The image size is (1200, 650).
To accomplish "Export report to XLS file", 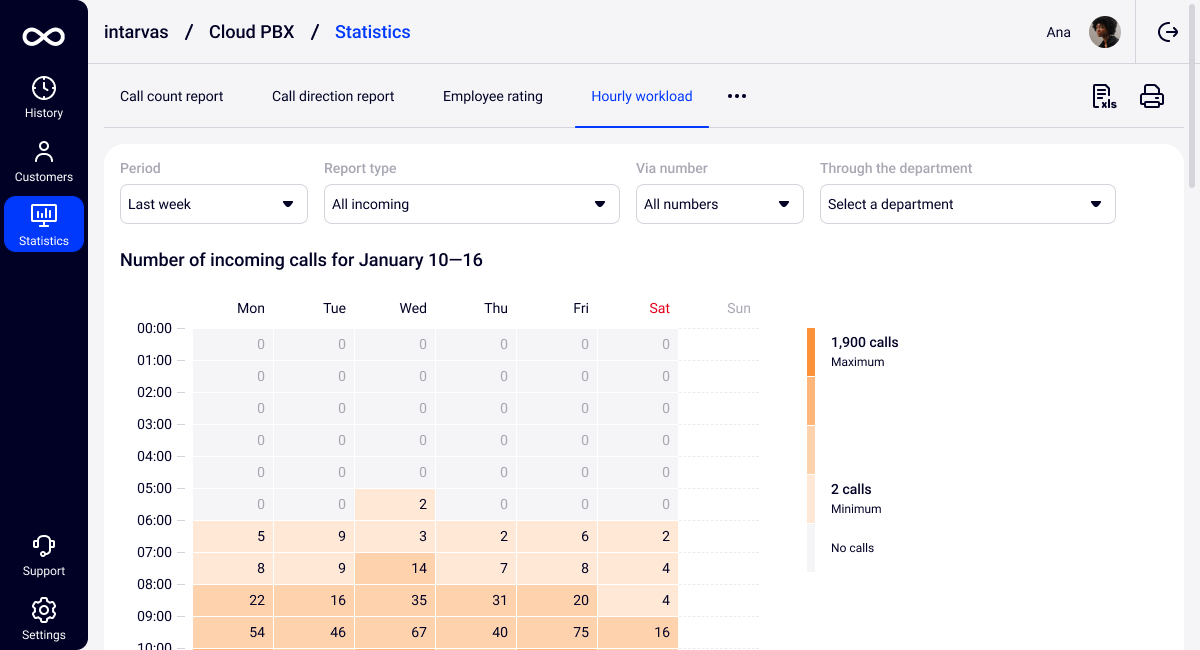I will pyautogui.click(x=1104, y=97).
